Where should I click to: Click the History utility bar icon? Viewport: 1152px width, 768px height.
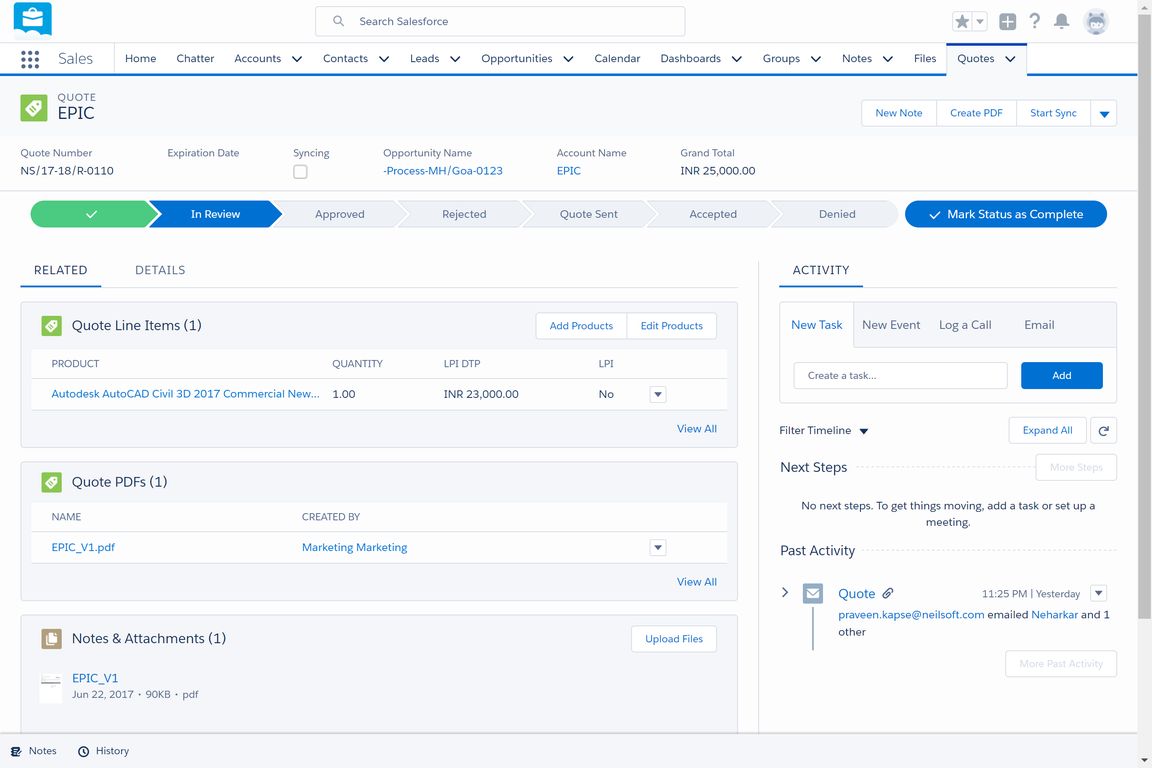point(84,751)
